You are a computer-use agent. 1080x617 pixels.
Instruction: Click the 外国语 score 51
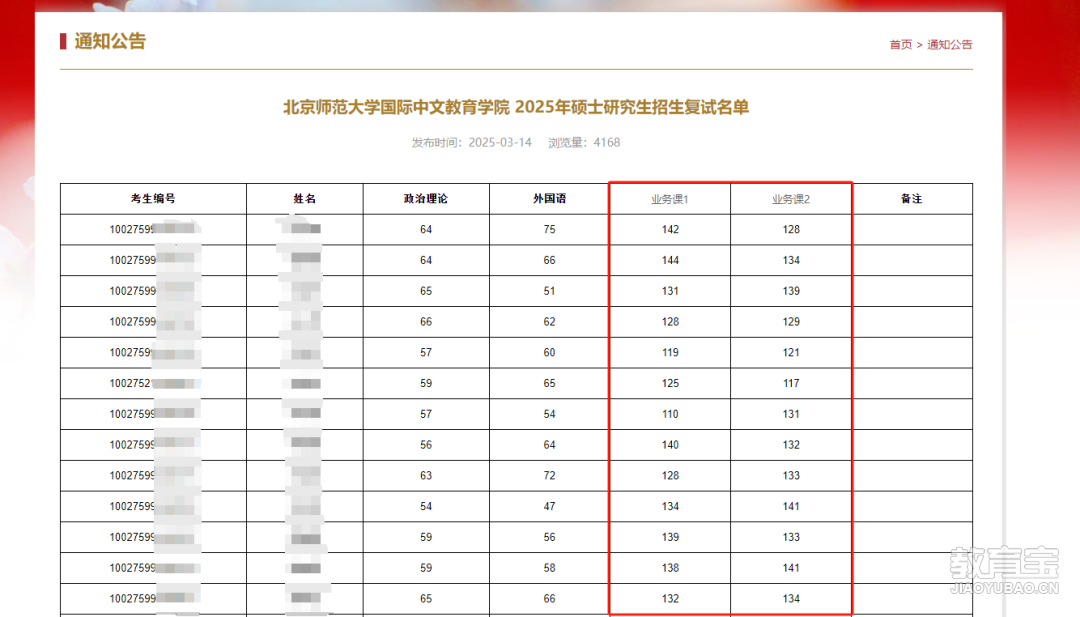pyautogui.click(x=549, y=291)
